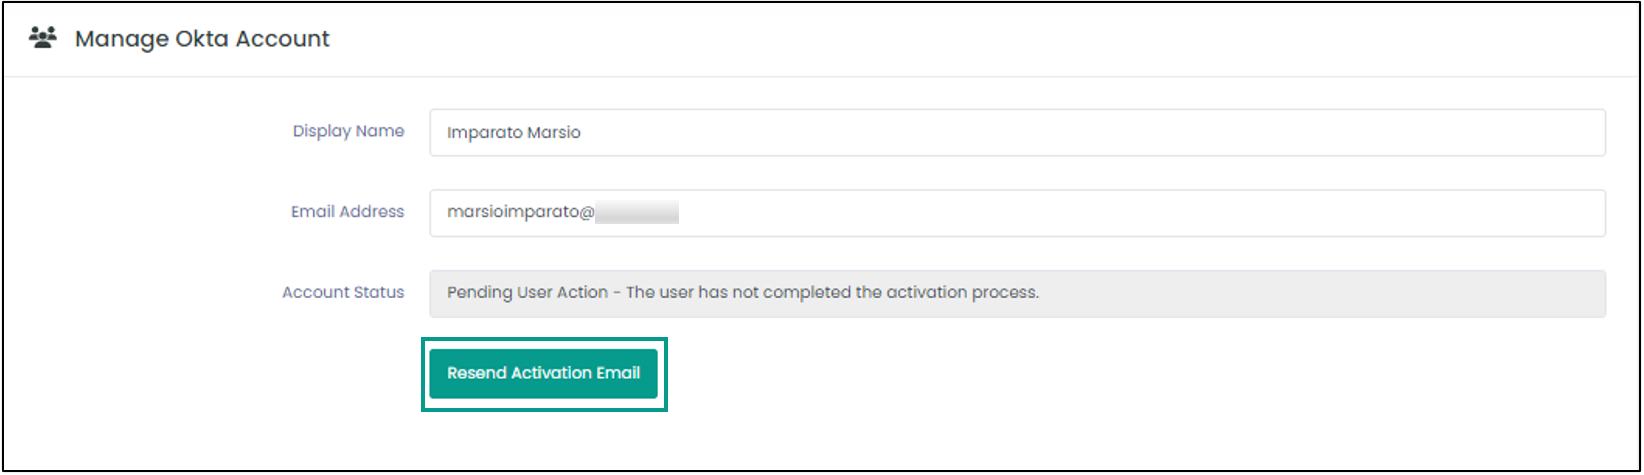Focus the Display Name input field
The image size is (1644, 475).
pos(1017,132)
